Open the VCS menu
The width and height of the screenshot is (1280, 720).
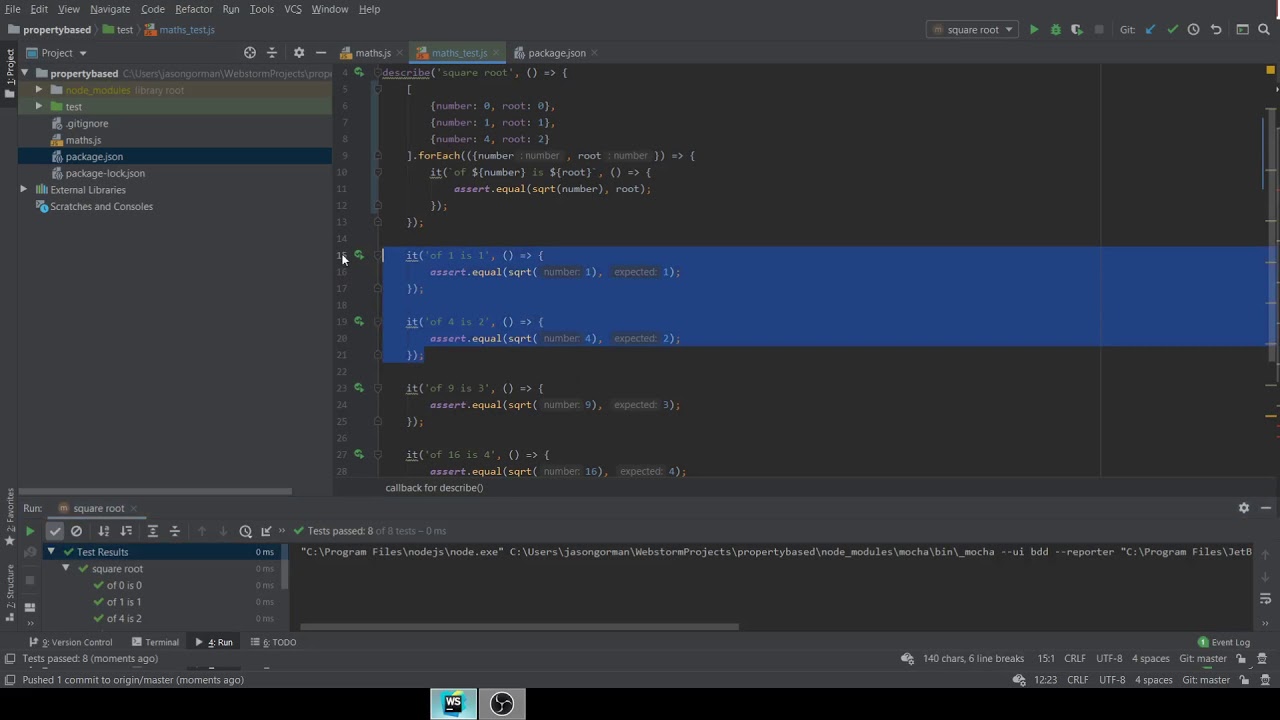point(293,9)
